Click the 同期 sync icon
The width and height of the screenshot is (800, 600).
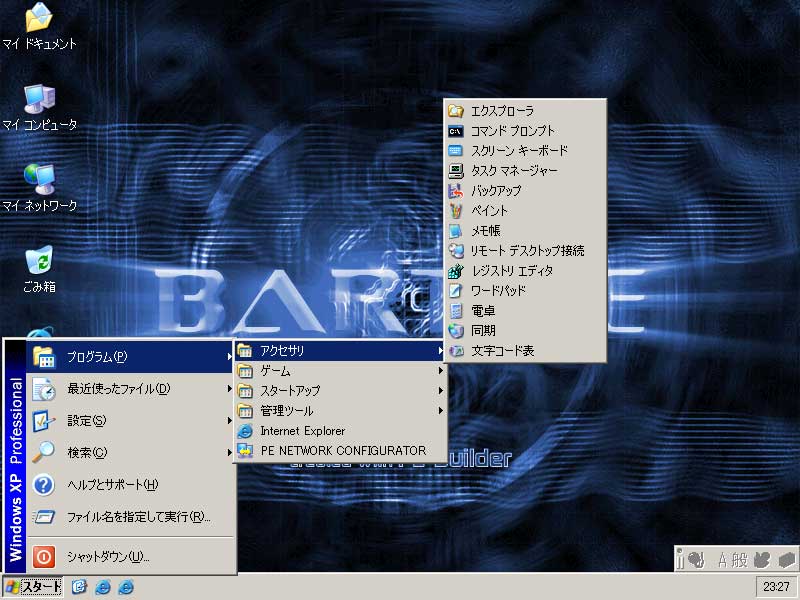click(456, 331)
